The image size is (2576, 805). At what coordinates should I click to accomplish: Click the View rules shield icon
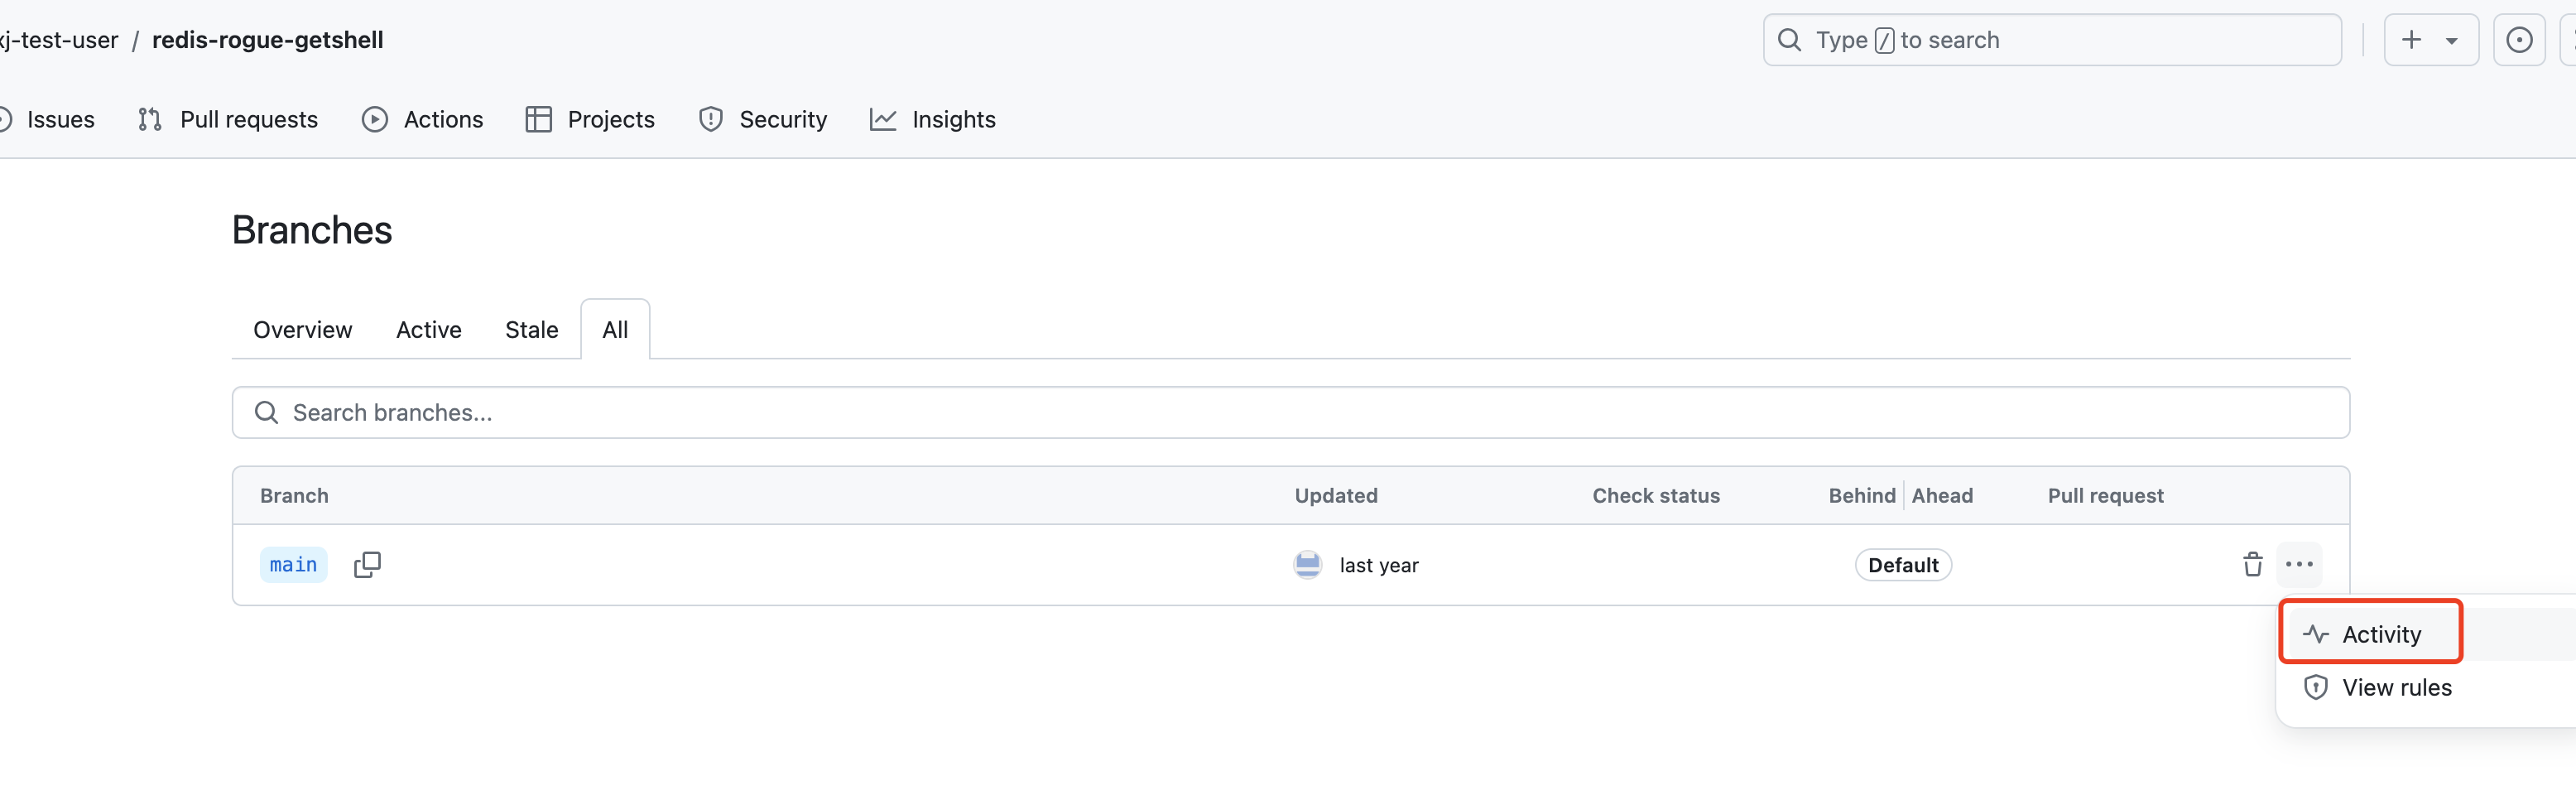click(x=2316, y=688)
